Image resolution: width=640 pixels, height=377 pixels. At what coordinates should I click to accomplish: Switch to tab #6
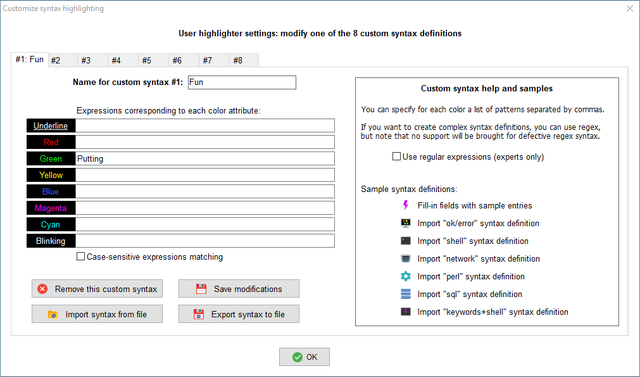tap(184, 60)
